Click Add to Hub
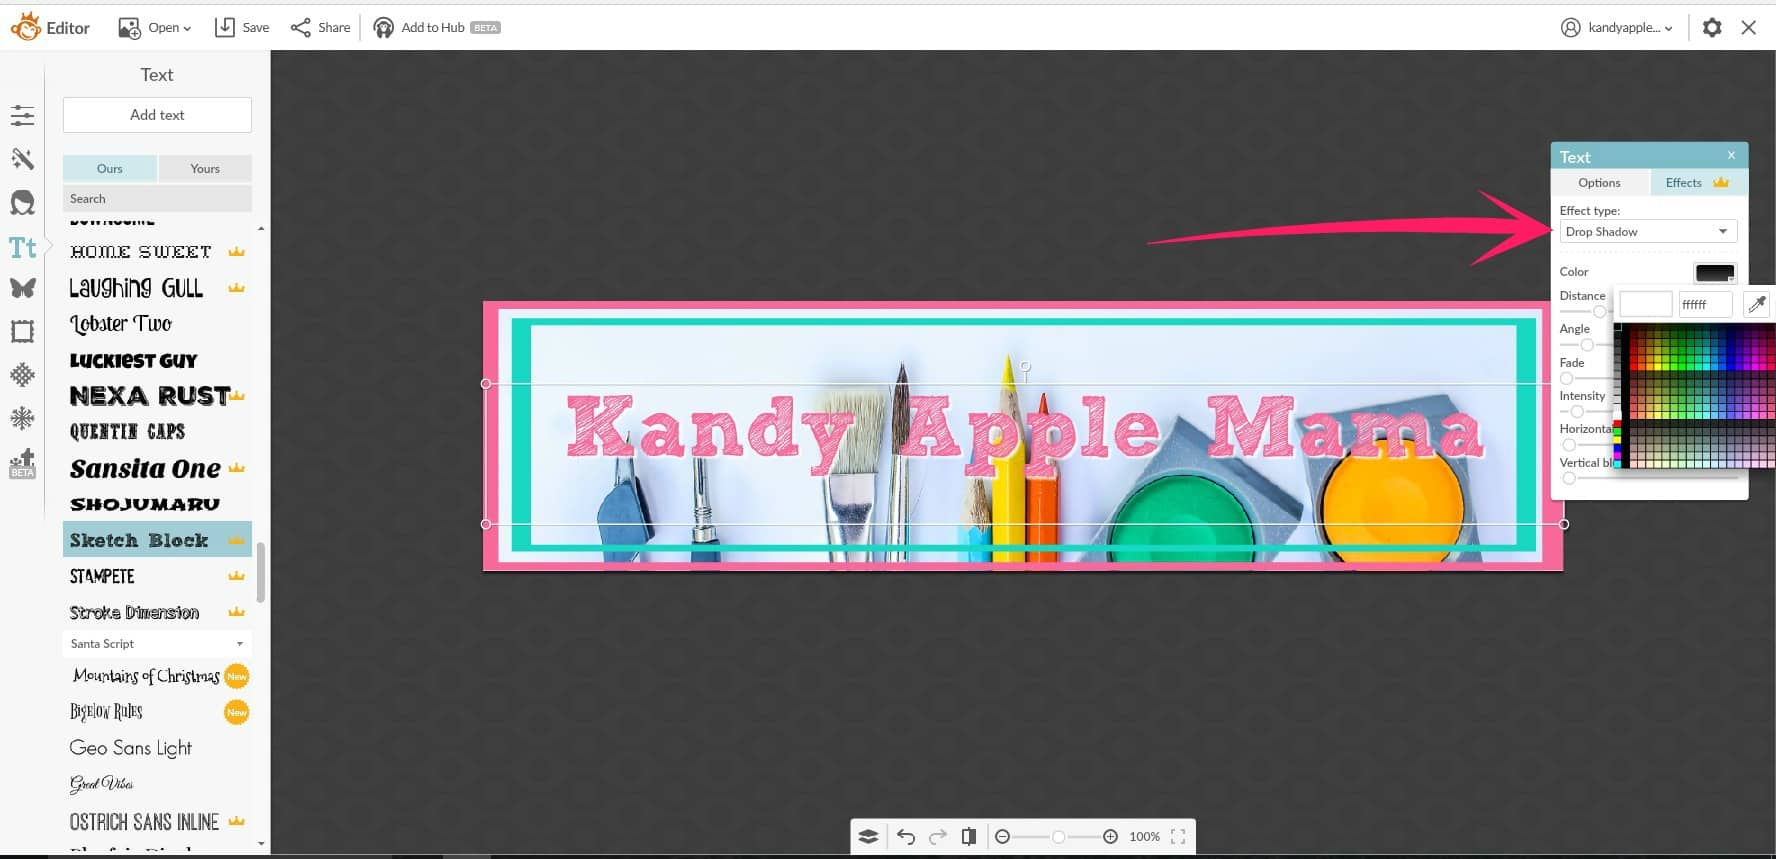 pos(436,27)
